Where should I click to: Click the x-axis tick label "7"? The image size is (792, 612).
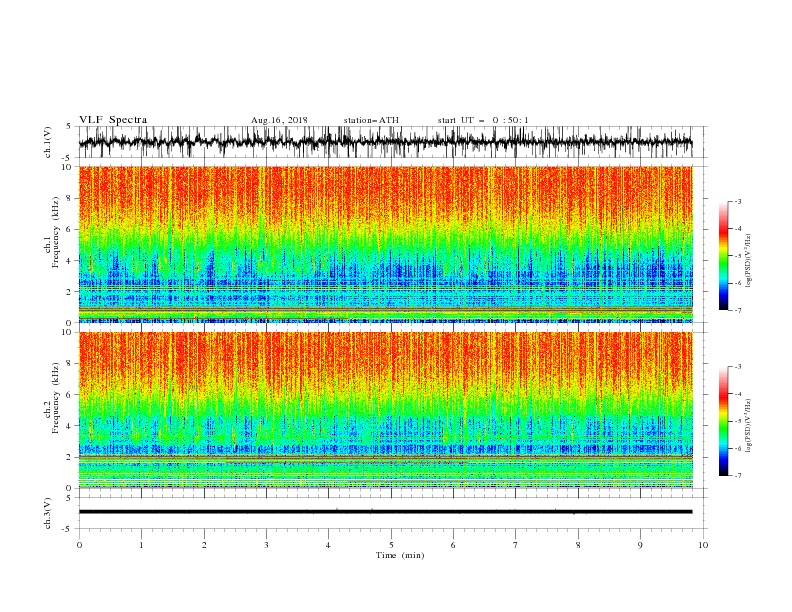[516, 545]
